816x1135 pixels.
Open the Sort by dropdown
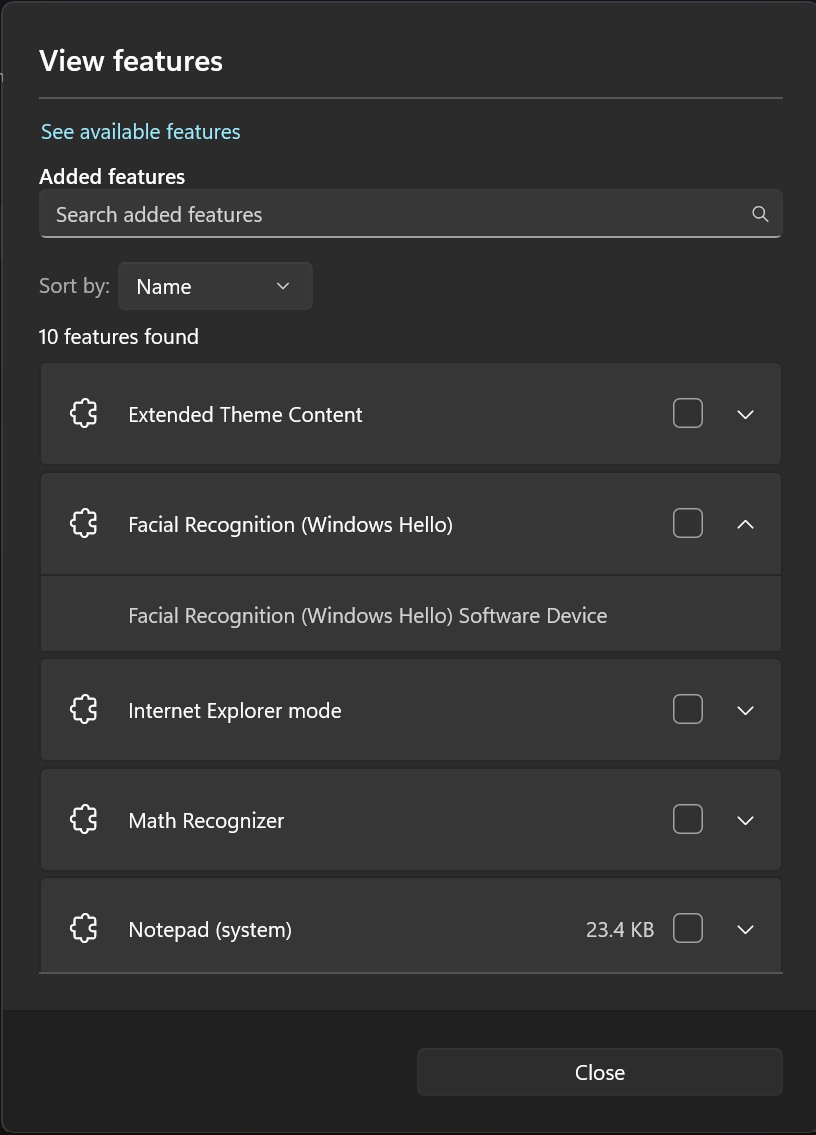214,286
